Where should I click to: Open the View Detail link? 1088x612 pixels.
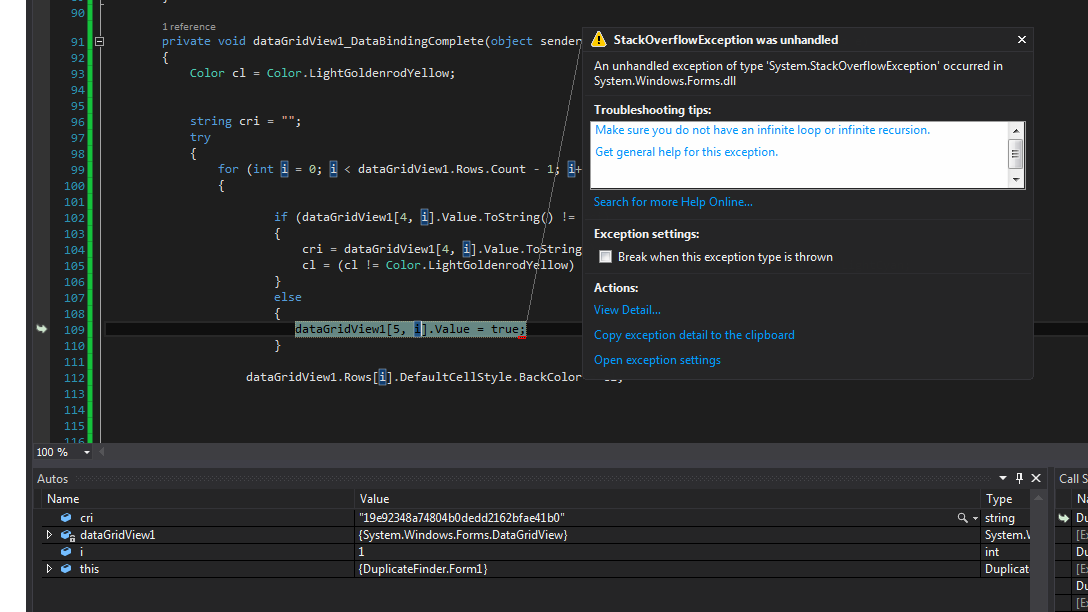(x=627, y=310)
